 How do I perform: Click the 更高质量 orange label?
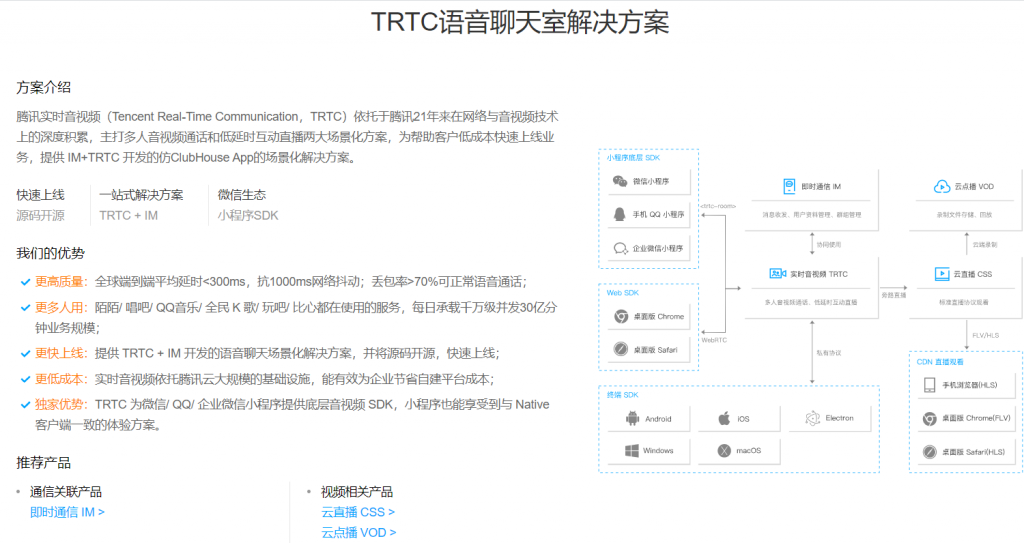60,282
